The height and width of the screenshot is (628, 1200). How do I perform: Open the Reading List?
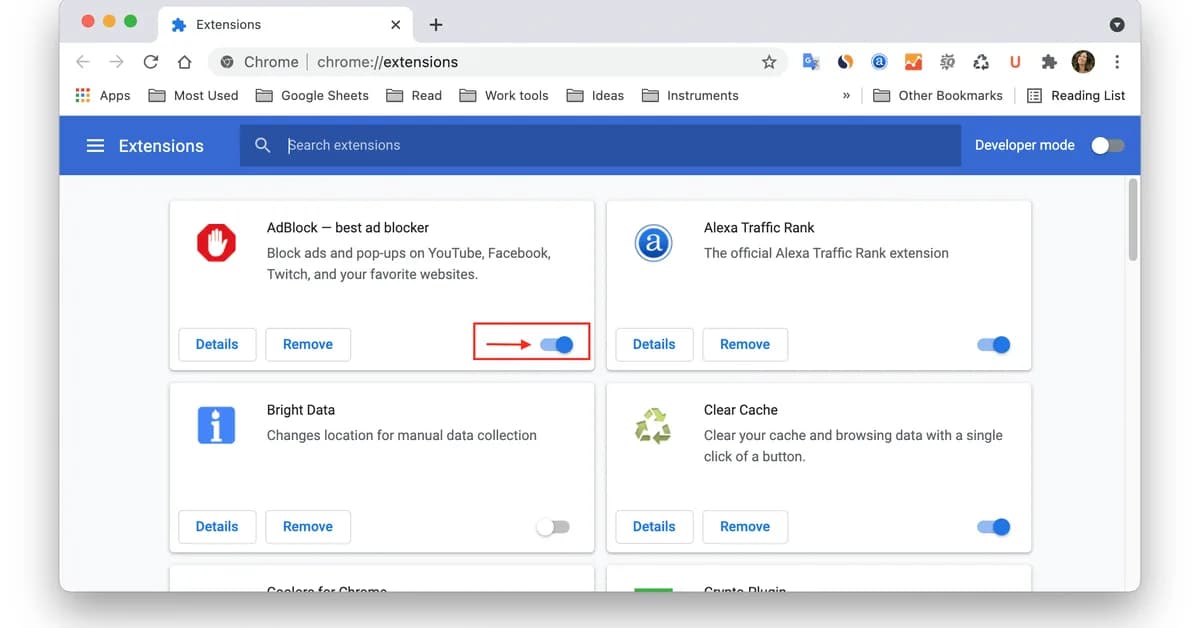tap(1076, 96)
